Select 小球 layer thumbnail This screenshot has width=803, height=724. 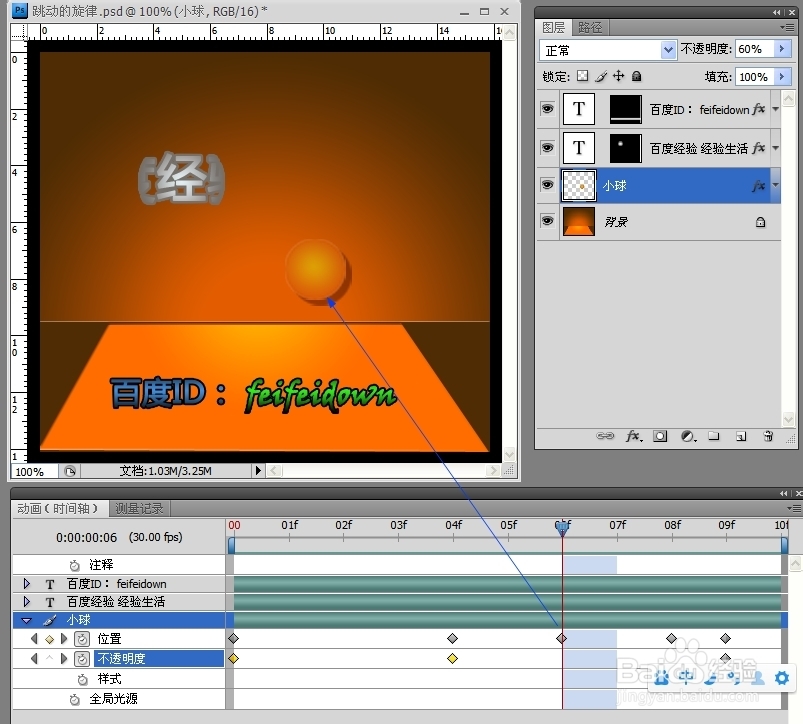pyautogui.click(x=579, y=185)
